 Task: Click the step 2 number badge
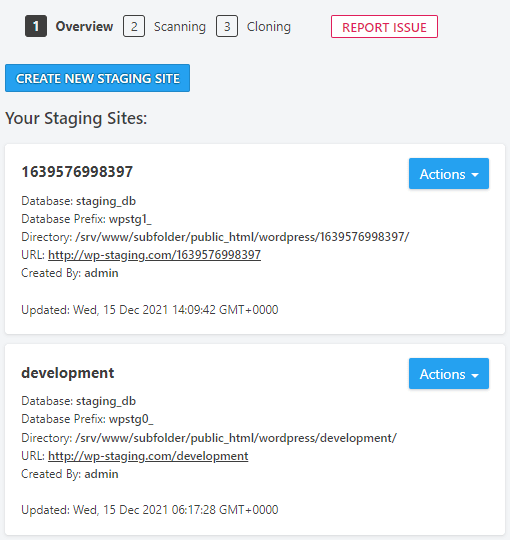[x=134, y=26]
